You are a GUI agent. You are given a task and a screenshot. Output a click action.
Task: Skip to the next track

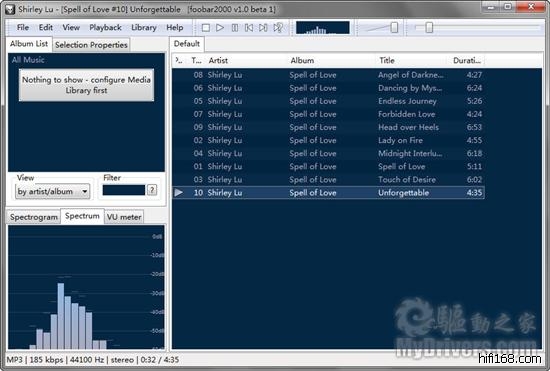(x=263, y=28)
